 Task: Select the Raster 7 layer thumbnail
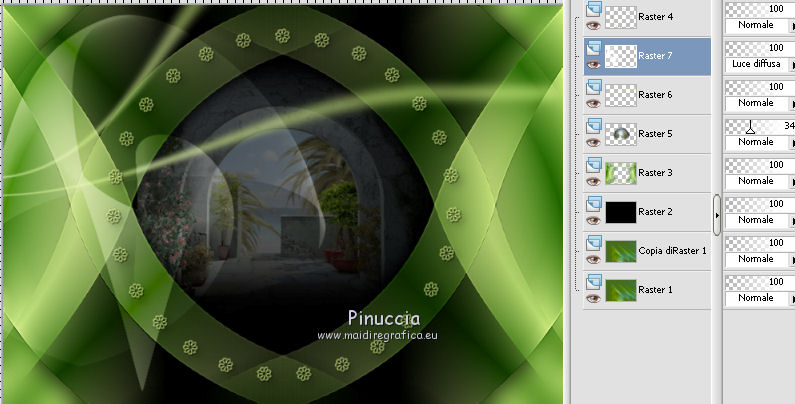(x=621, y=56)
